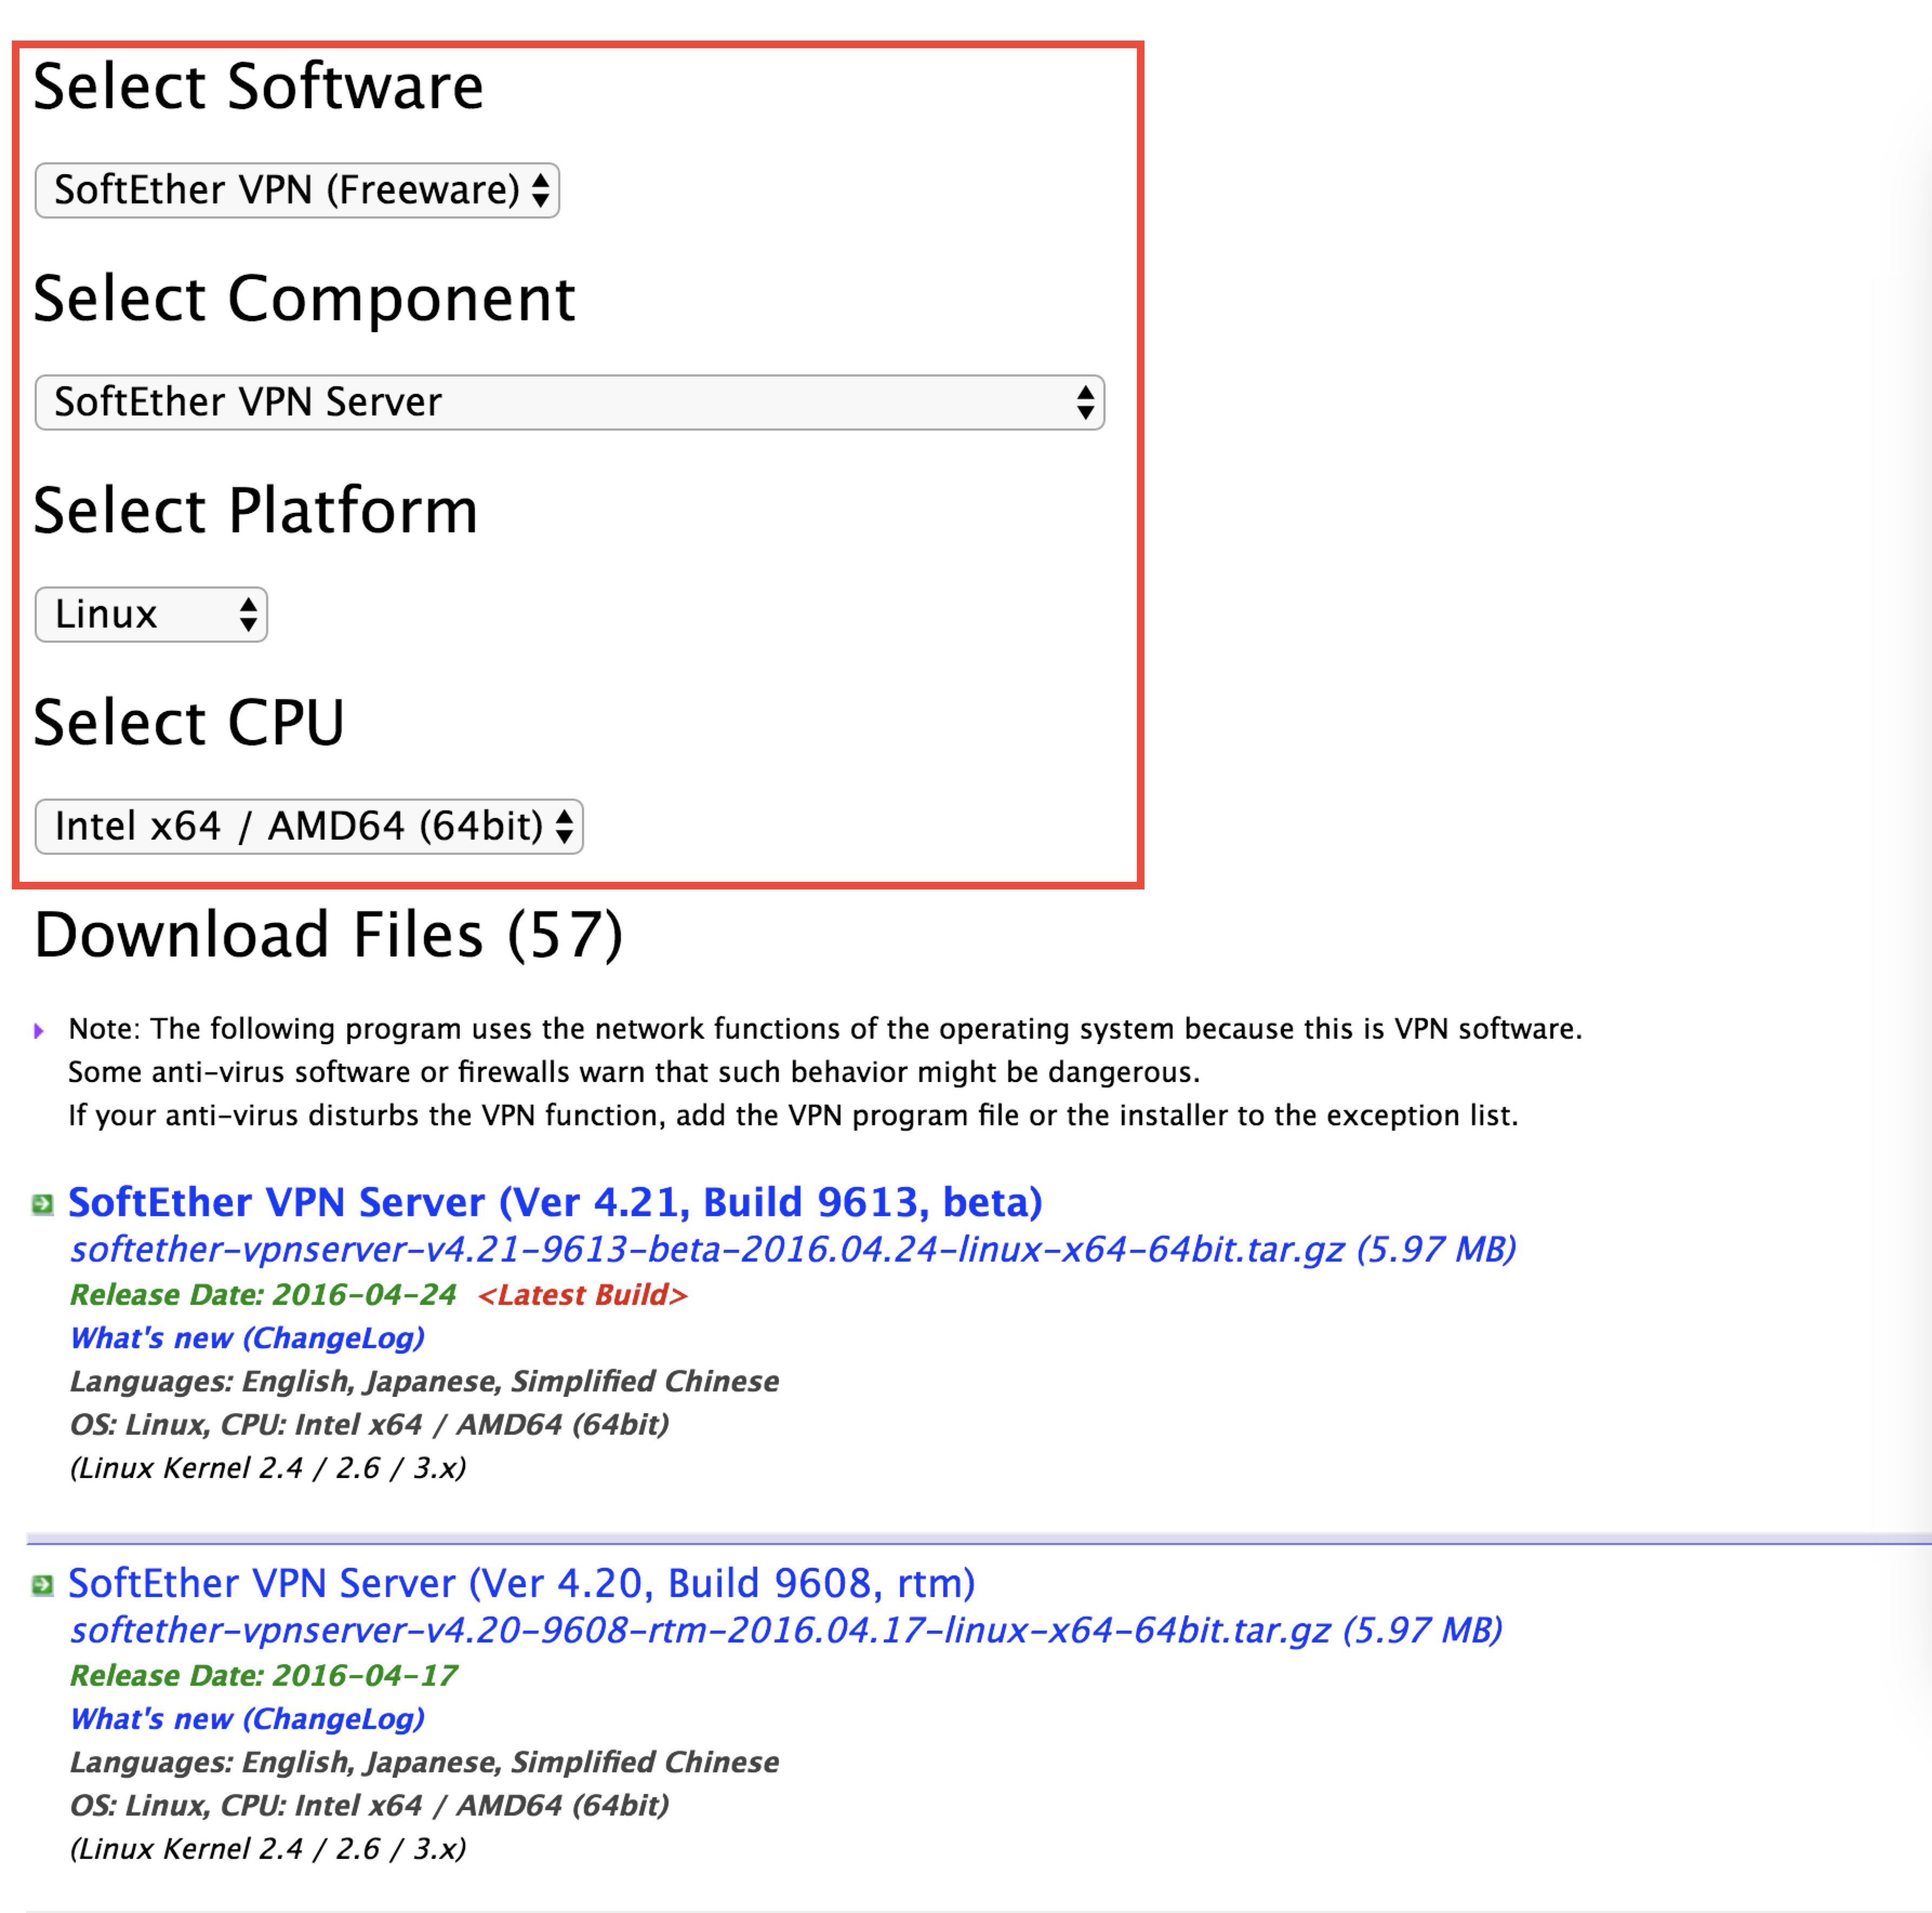Open What's new ChangeLog for Ver 4.20
This screenshot has width=1932, height=1913.
coord(246,1719)
